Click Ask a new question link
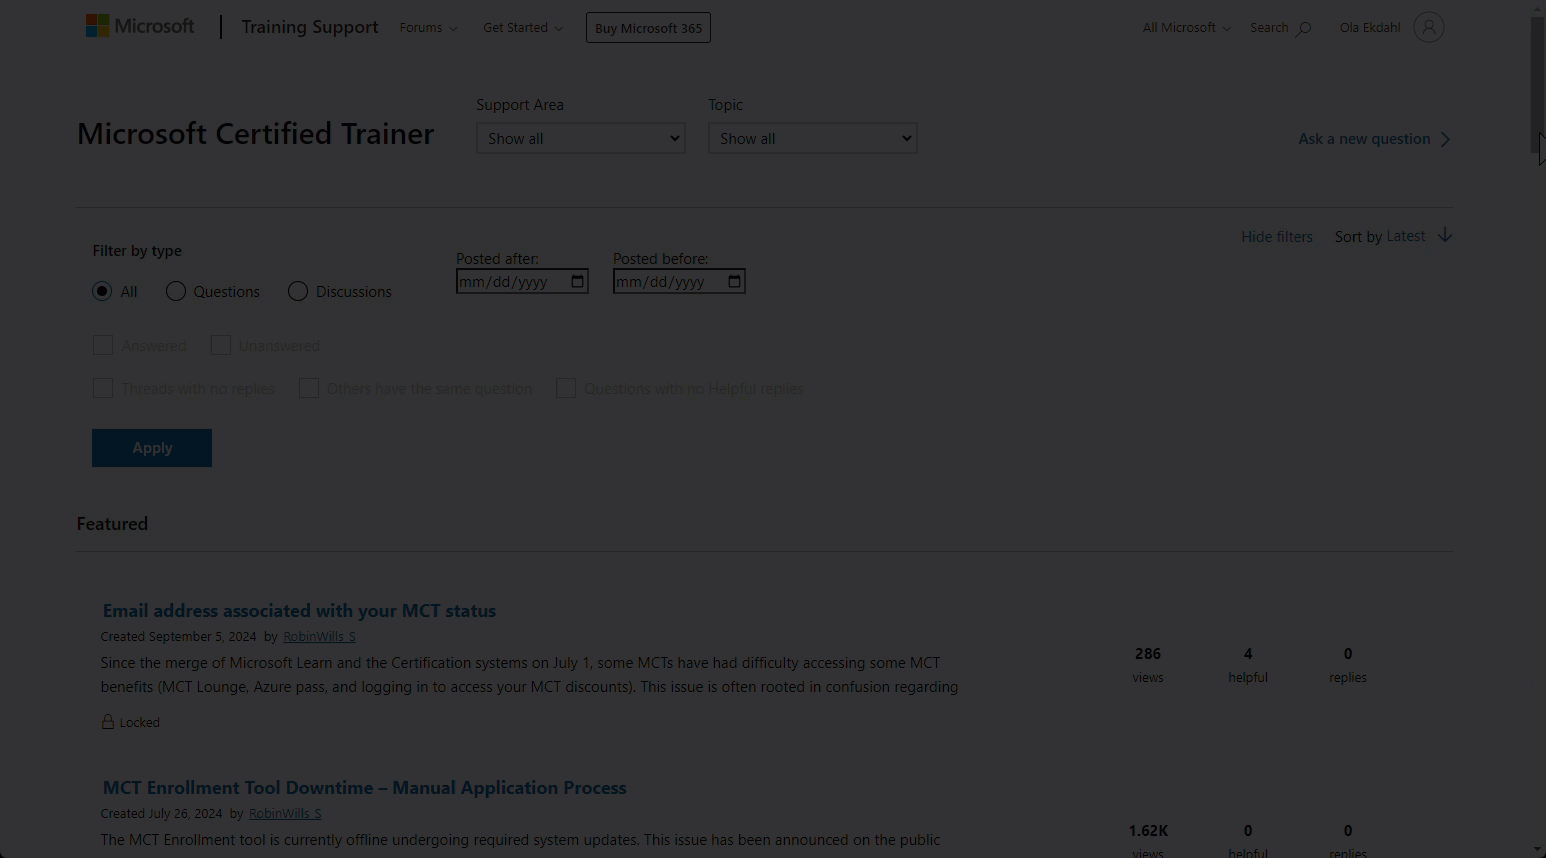1546x858 pixels. 1364,139
